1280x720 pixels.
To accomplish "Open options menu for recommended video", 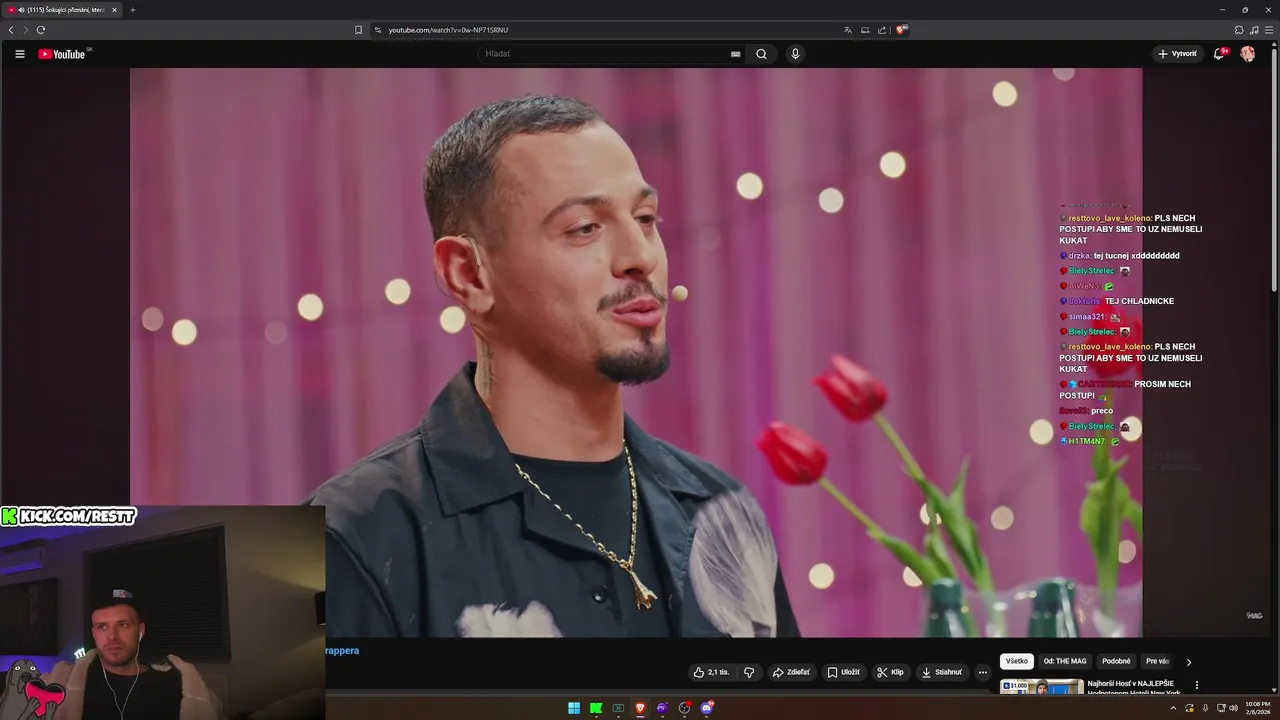I will click(1197, 685).
